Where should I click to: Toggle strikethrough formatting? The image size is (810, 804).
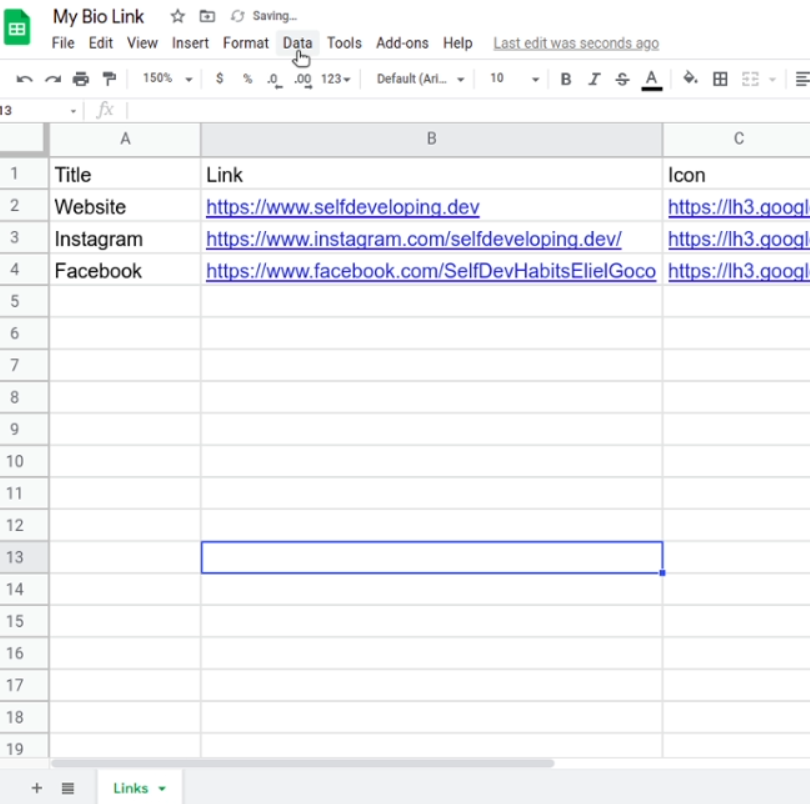[622, 79]
